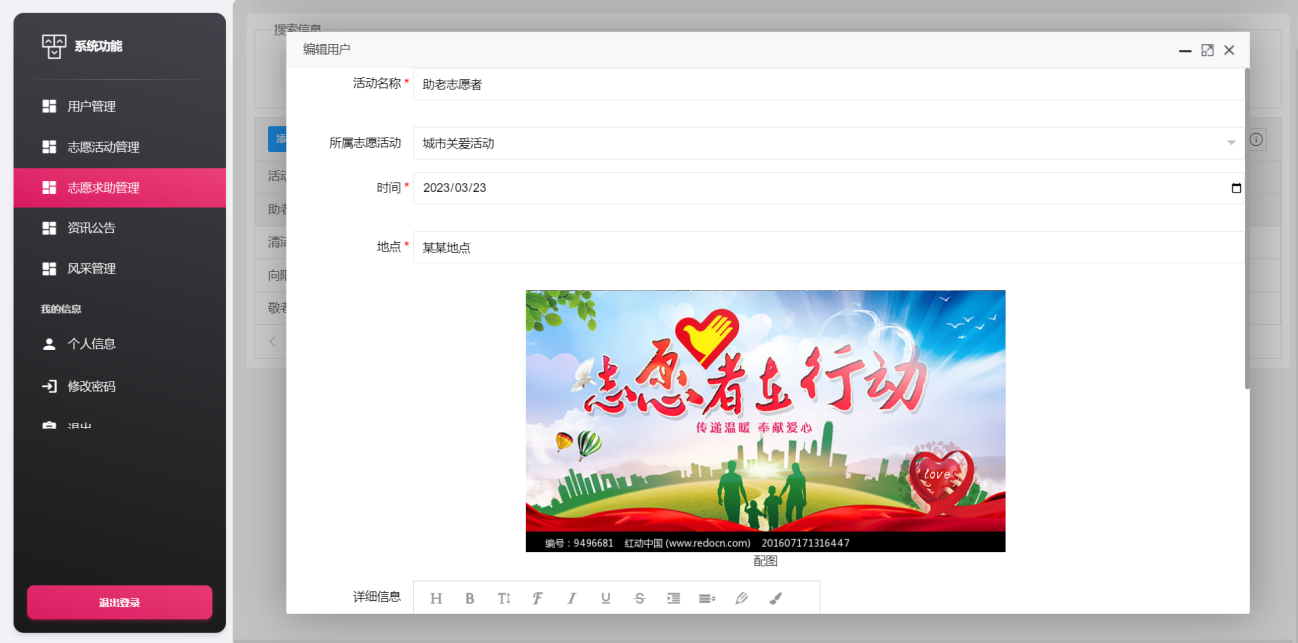Viewport: 1298px width, 643px height.
Task: Select the paint brush background color icon
Action: 776,598
